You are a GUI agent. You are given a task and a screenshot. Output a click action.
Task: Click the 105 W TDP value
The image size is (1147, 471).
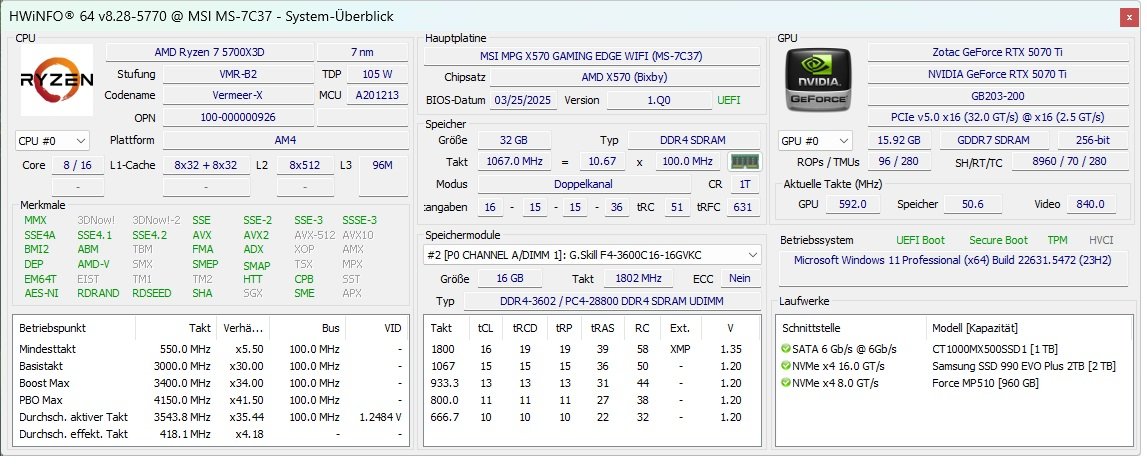point(377,74)
